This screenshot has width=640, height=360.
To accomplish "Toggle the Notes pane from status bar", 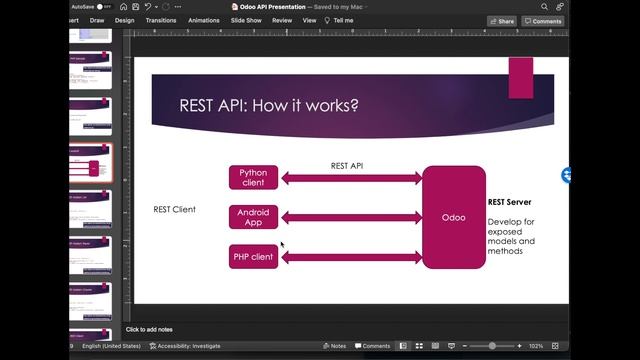I will coord(335,346).
